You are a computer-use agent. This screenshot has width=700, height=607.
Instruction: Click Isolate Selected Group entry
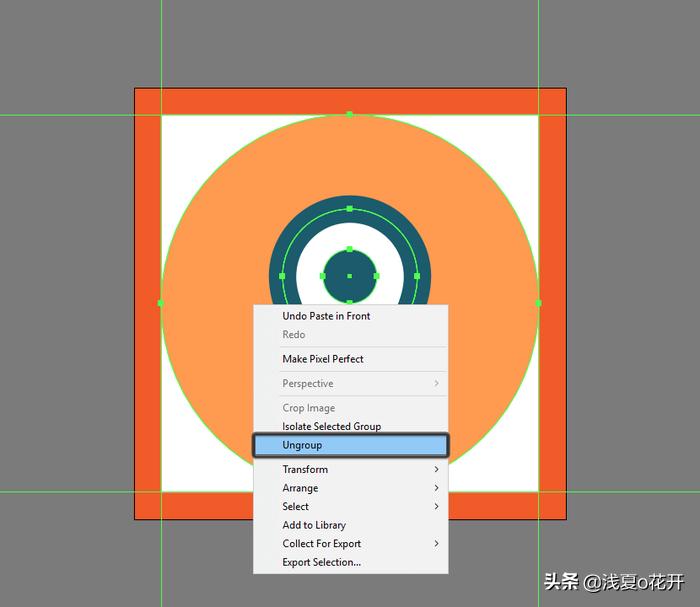point(331,426)
